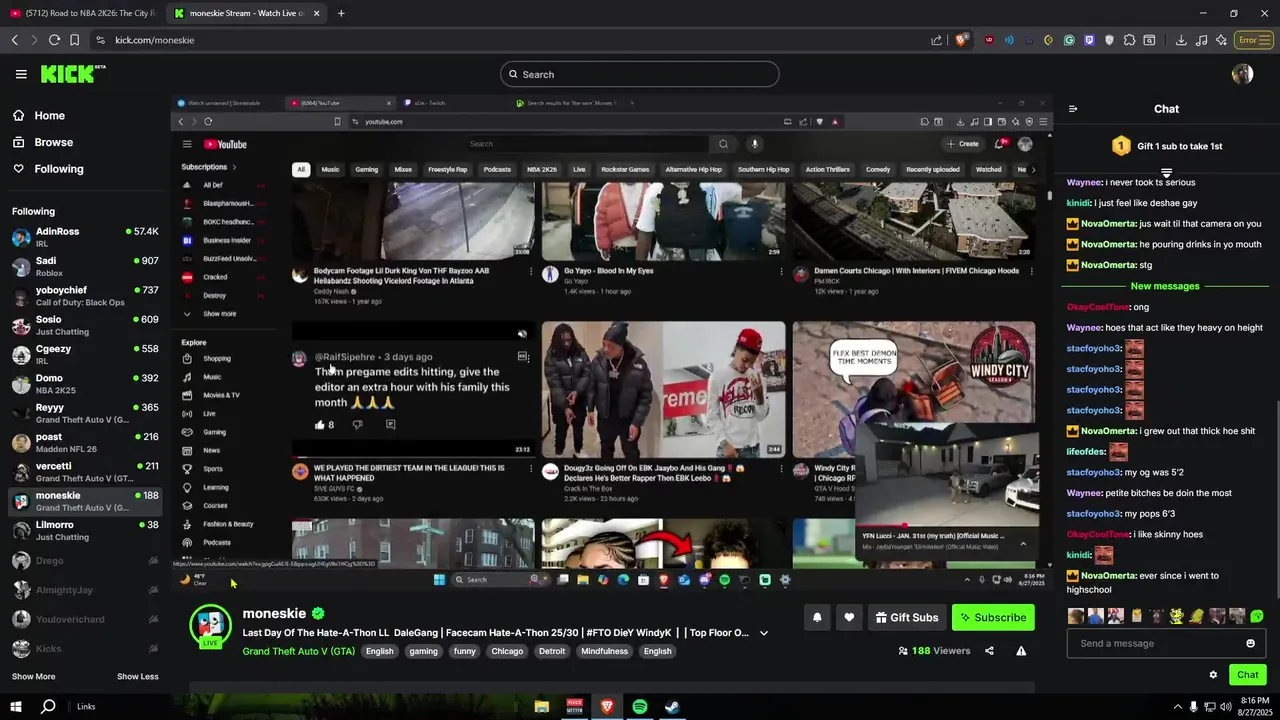Reload the Kick page
Image resolution: width=1280 pixels, height=720 pixels.
point(54,40)
